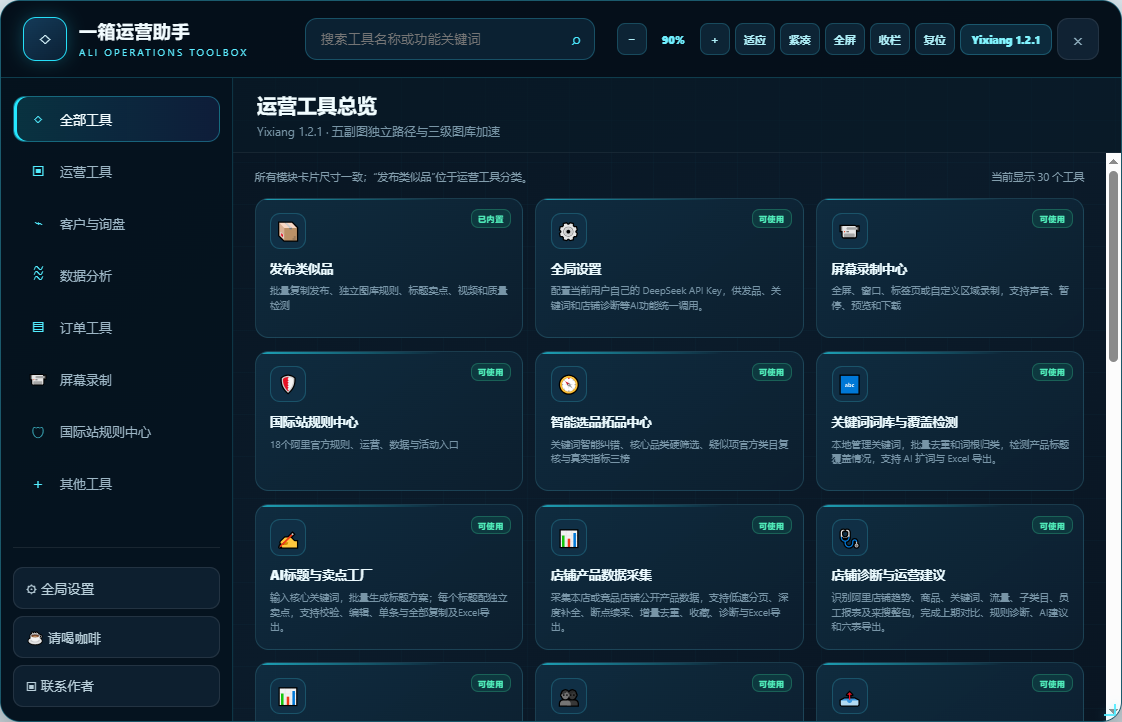The width and height of the screenshot is (1122, 722).
Task: Click the people icon in bottom row
Action: [x=568, y=696]
